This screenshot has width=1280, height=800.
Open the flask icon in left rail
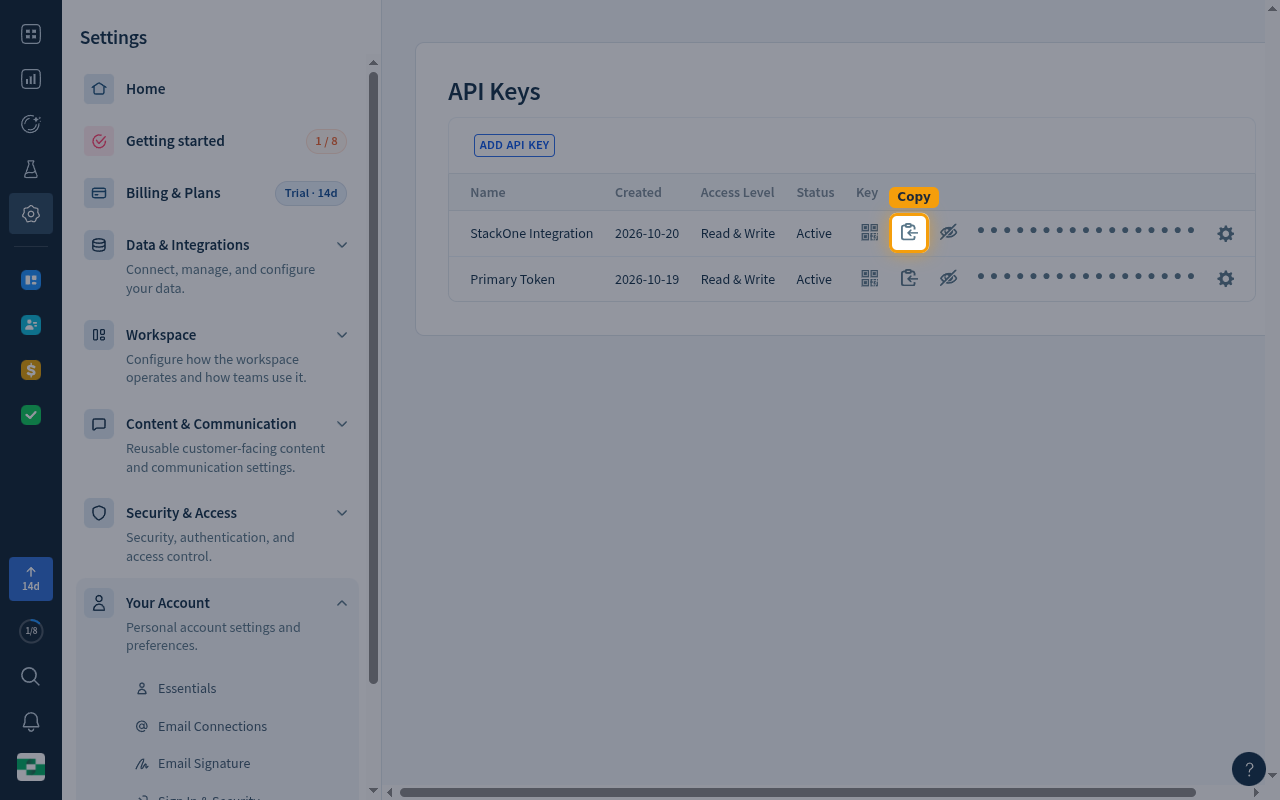tap(31, 169)
